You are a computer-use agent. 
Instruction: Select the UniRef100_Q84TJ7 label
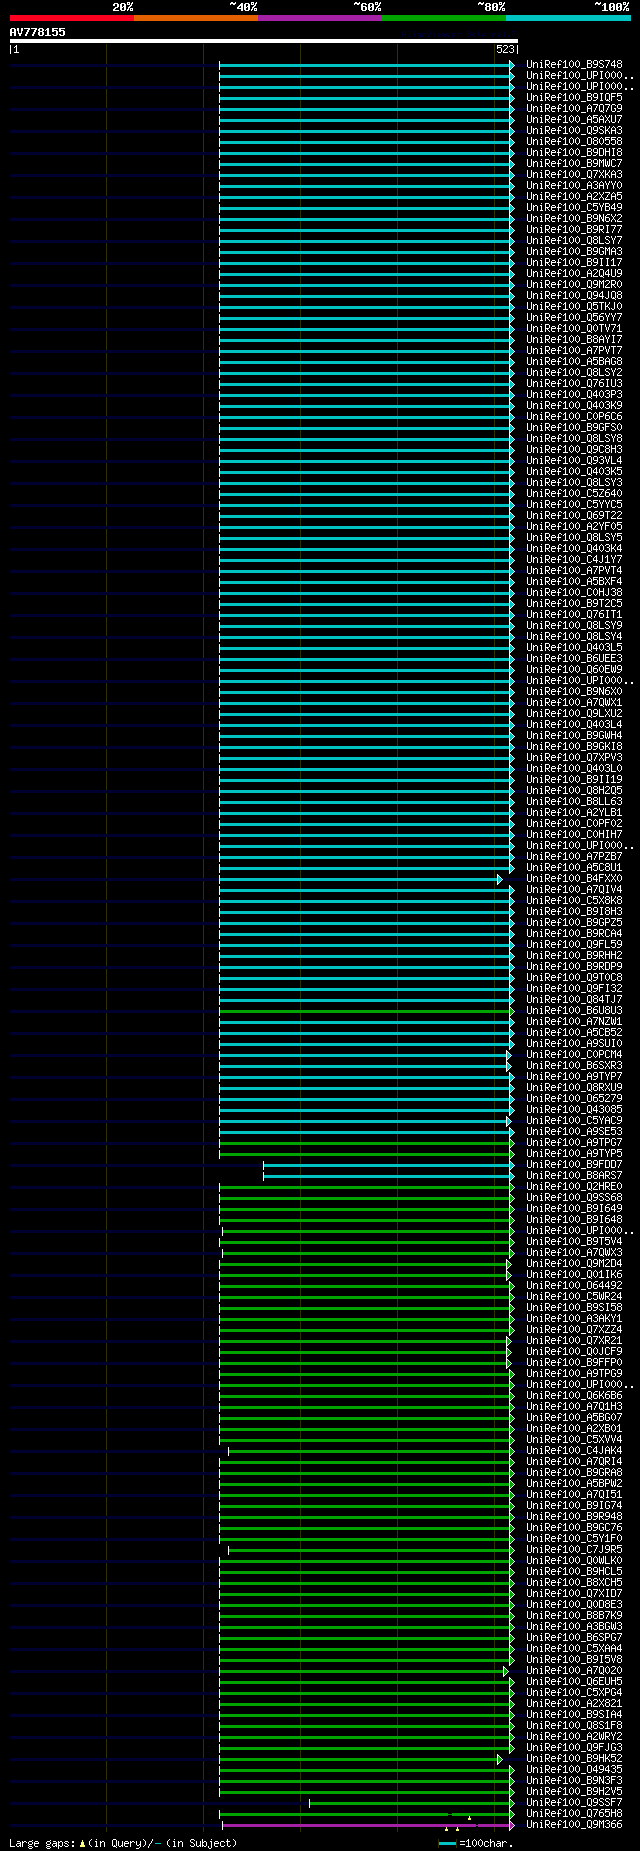(x=574, y=1000)
